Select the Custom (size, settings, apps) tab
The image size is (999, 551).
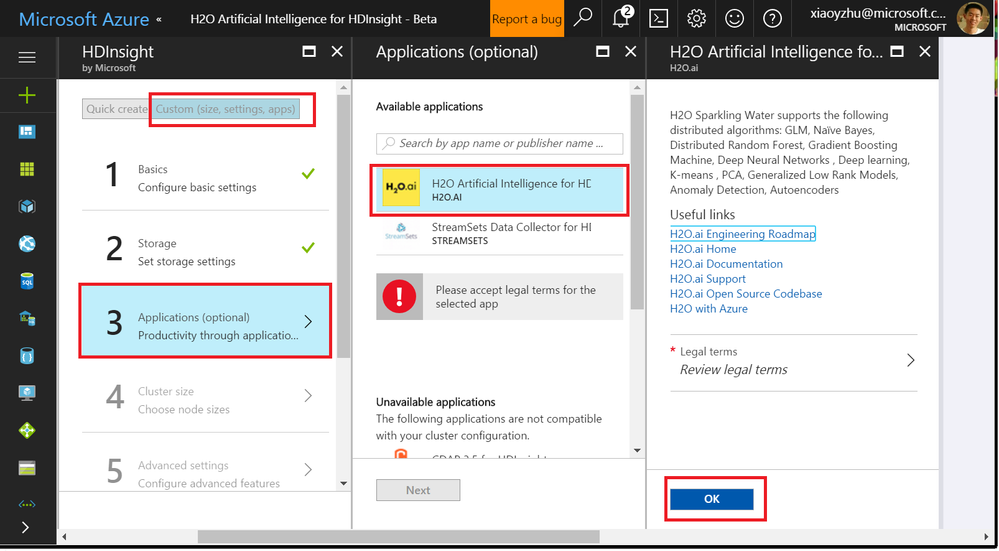(x=226, y=109)
